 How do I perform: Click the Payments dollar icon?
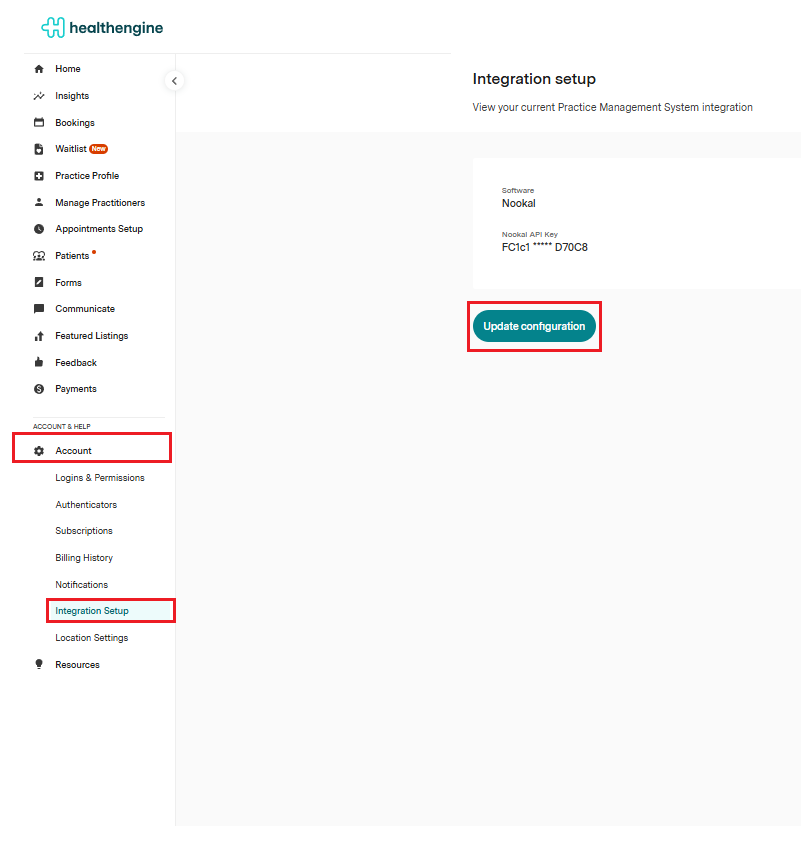39,389
